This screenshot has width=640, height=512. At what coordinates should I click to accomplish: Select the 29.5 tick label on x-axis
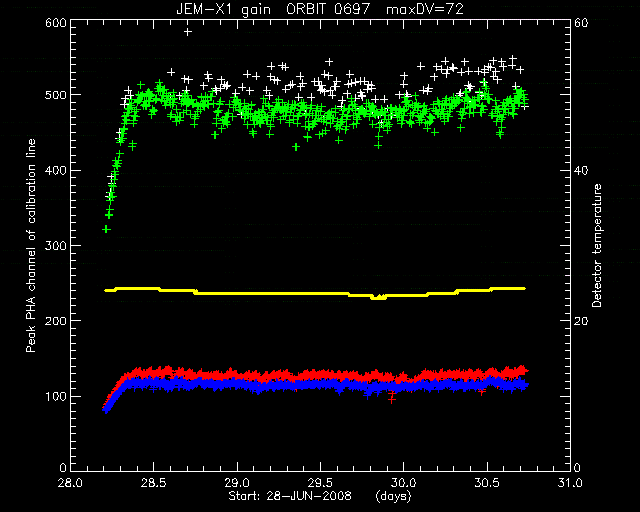click(320, 483)
